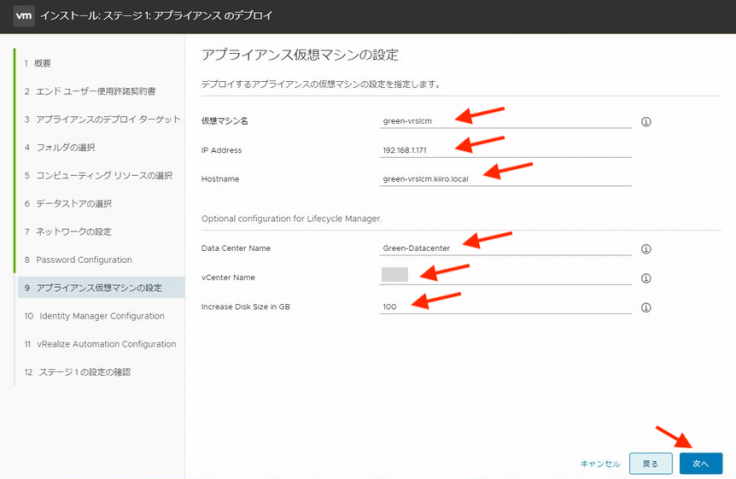
Task: Click the Increase Disk Size in GB label
Action: [x=245, y=307]
